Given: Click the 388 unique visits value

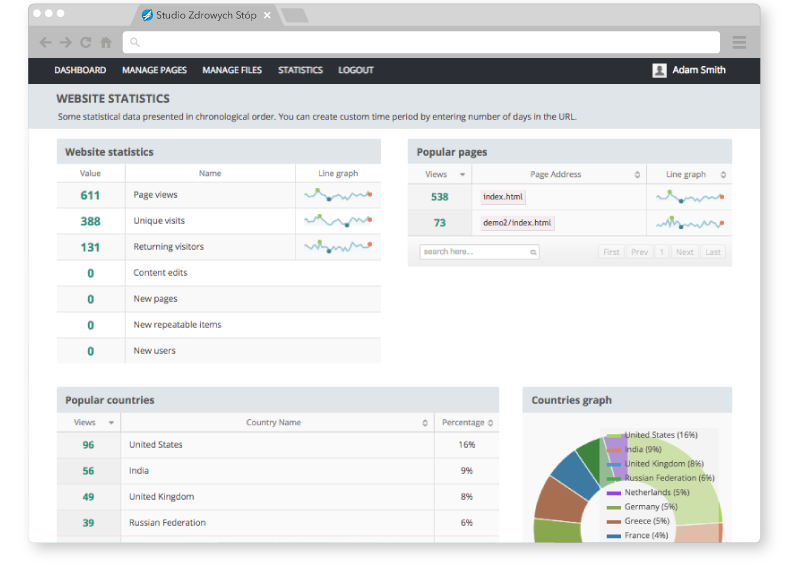Looking at the screenshot, I should pyautogui.click(x=90, y=222).
